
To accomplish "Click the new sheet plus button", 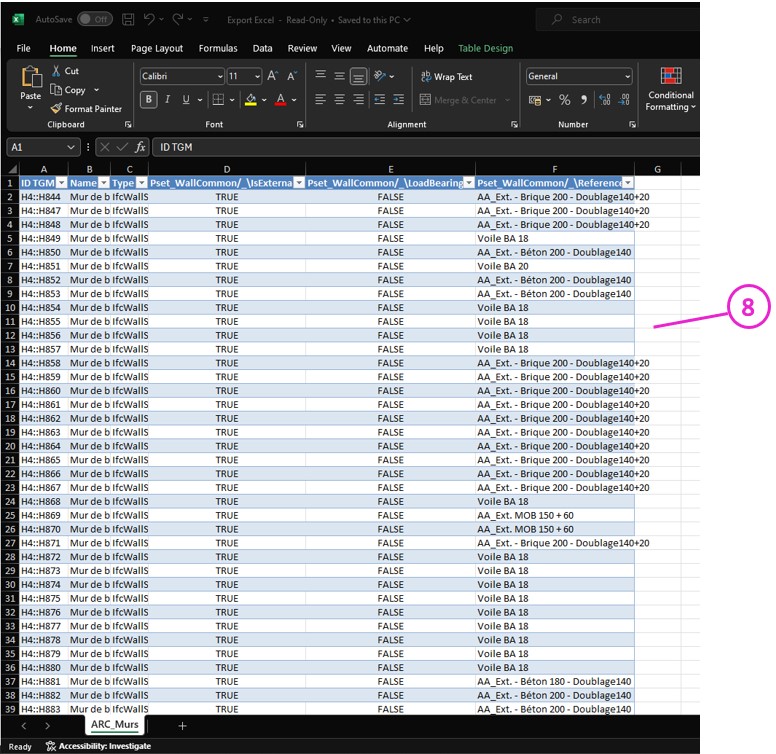I will pos(182,725).
